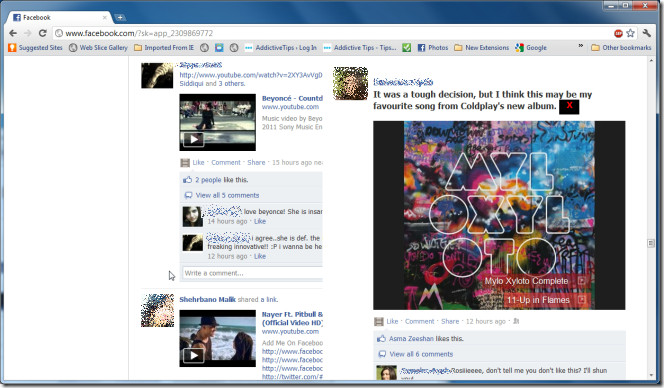Open 2 people who like this
Viewport: 664px width, 388px height.
(208, 180)
